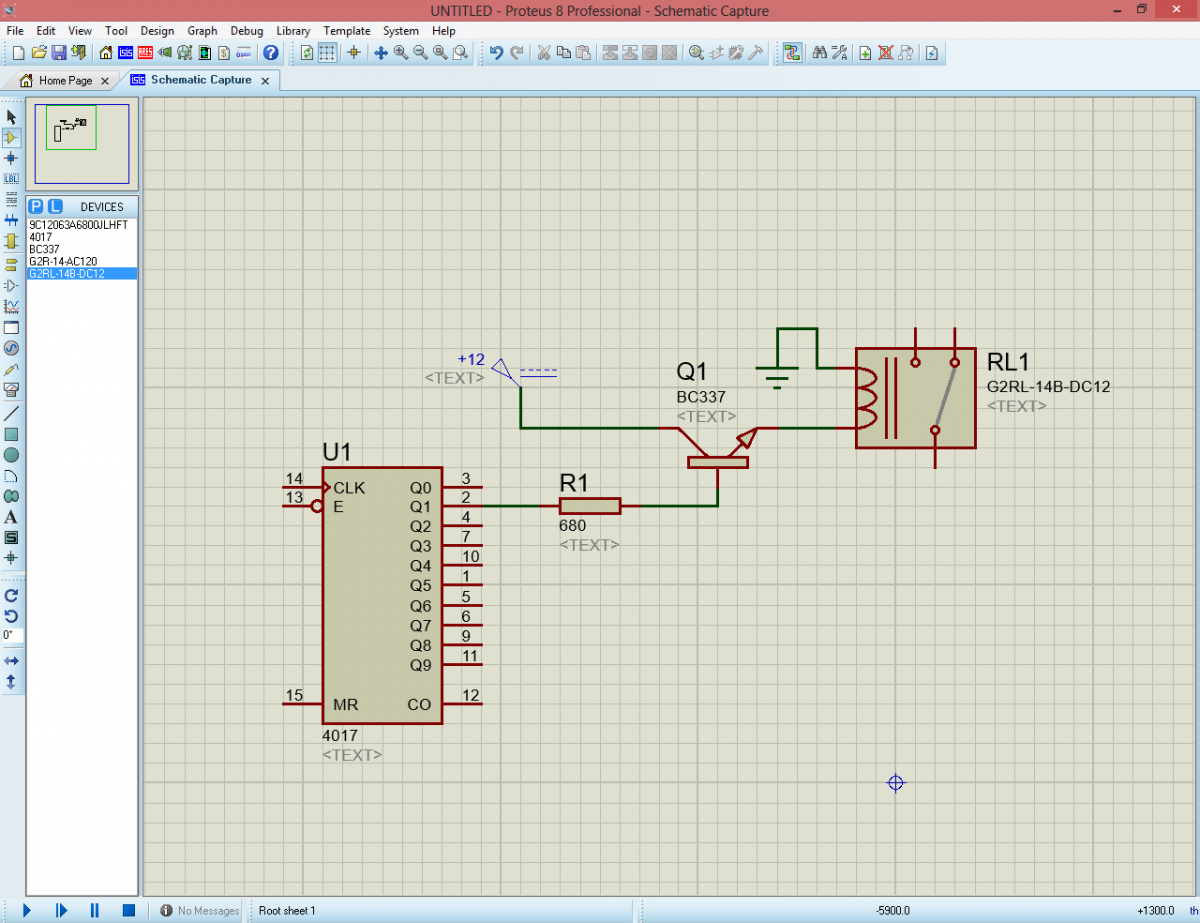
Task: Click the R1 resistor on schematic
Action: point(590,506)
